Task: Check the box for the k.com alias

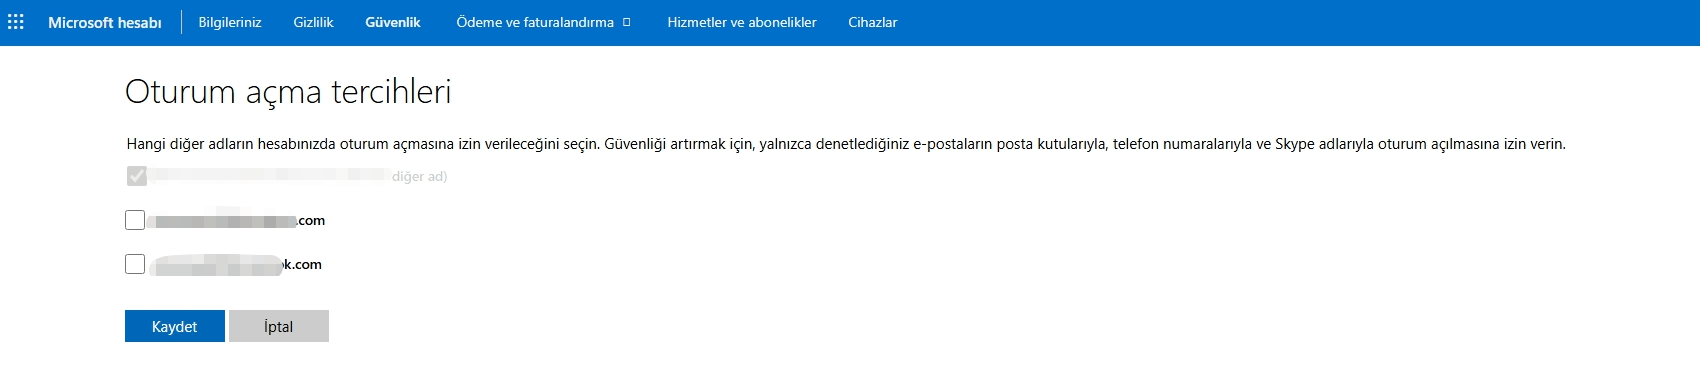Action: pyautogui.click(x=135, y=264)
